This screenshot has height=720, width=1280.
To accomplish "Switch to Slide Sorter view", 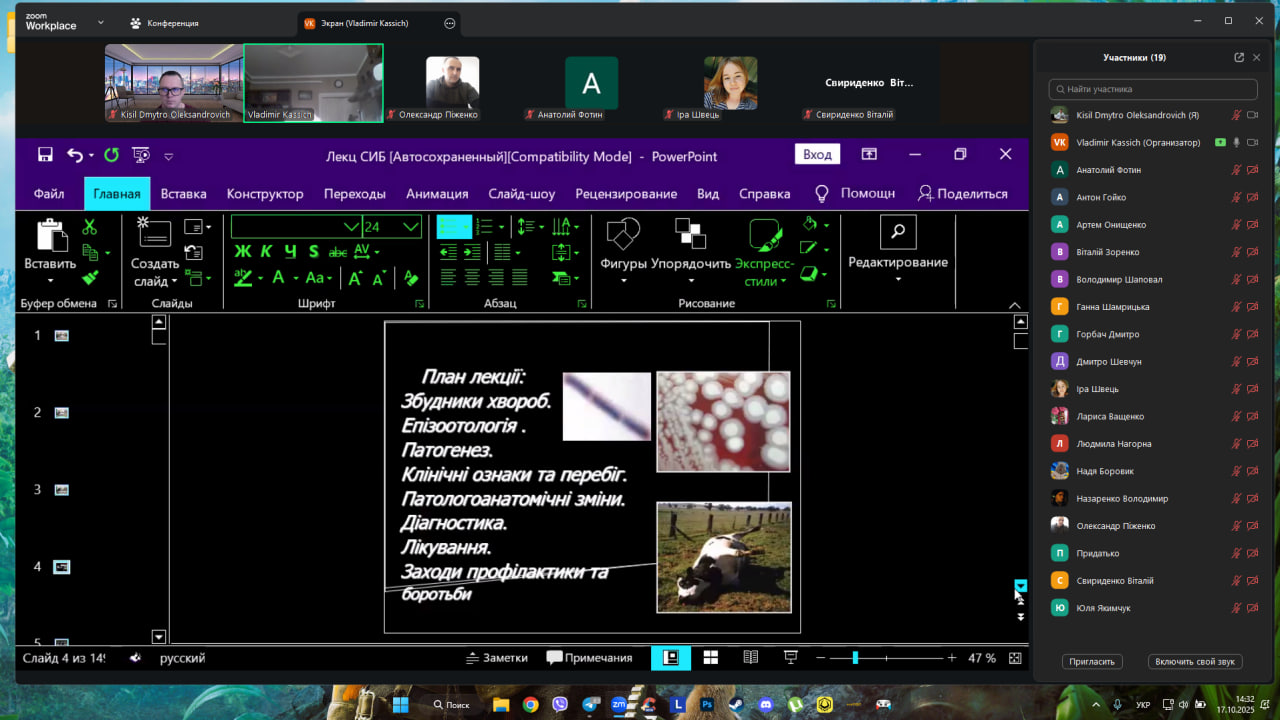I will (x=711, y=658).
